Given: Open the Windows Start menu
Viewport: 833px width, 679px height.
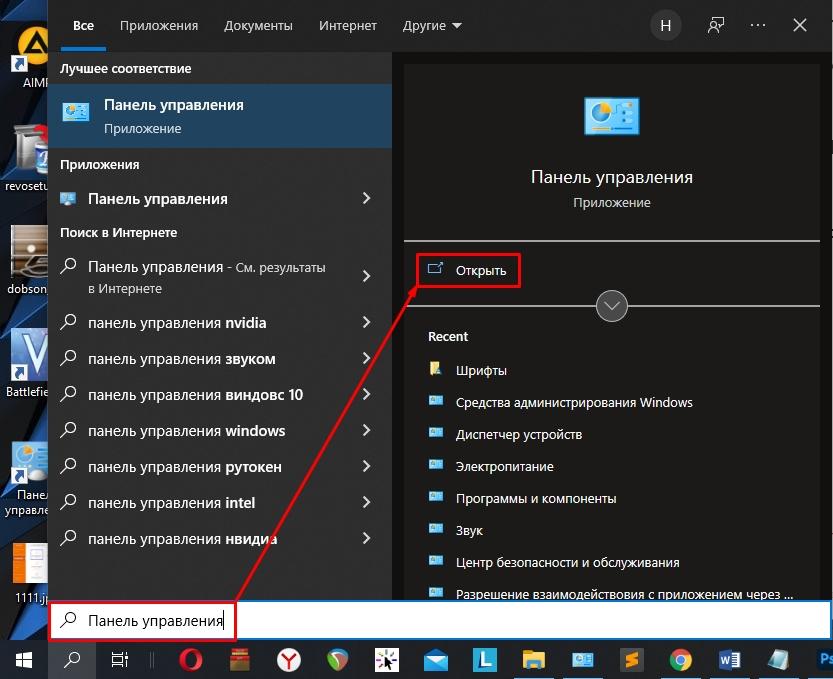Looking at the screenshot, I should coord(24,660).
